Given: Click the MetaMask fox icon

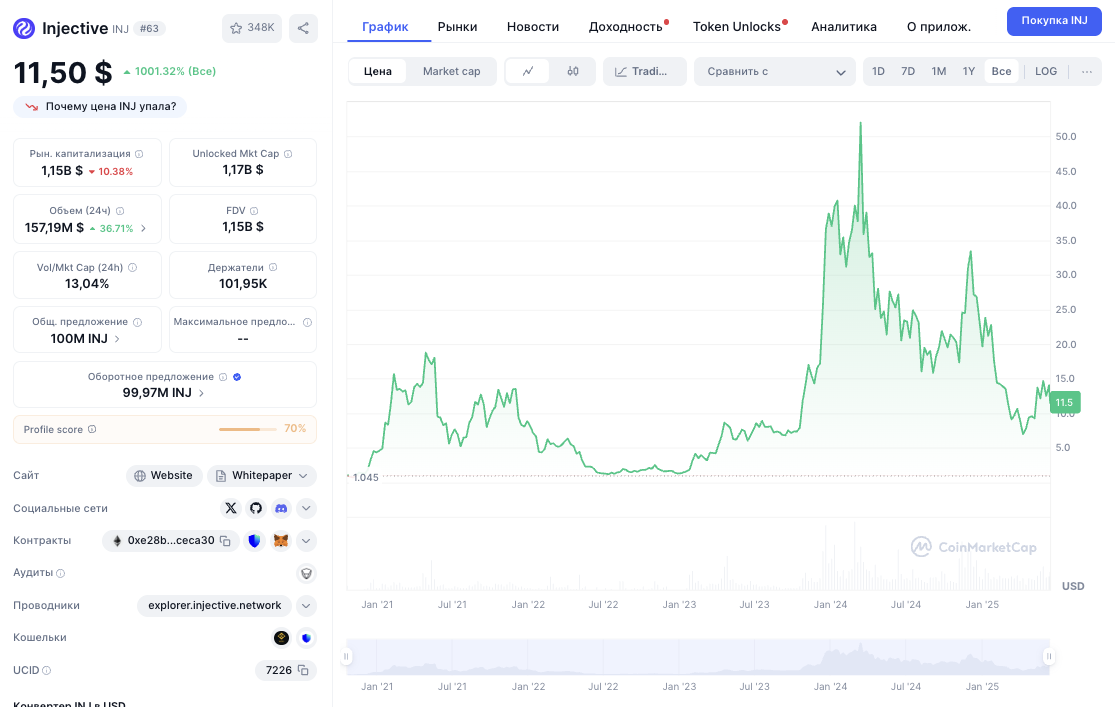Looking at the screenshot, I should [x=282, y=541].
